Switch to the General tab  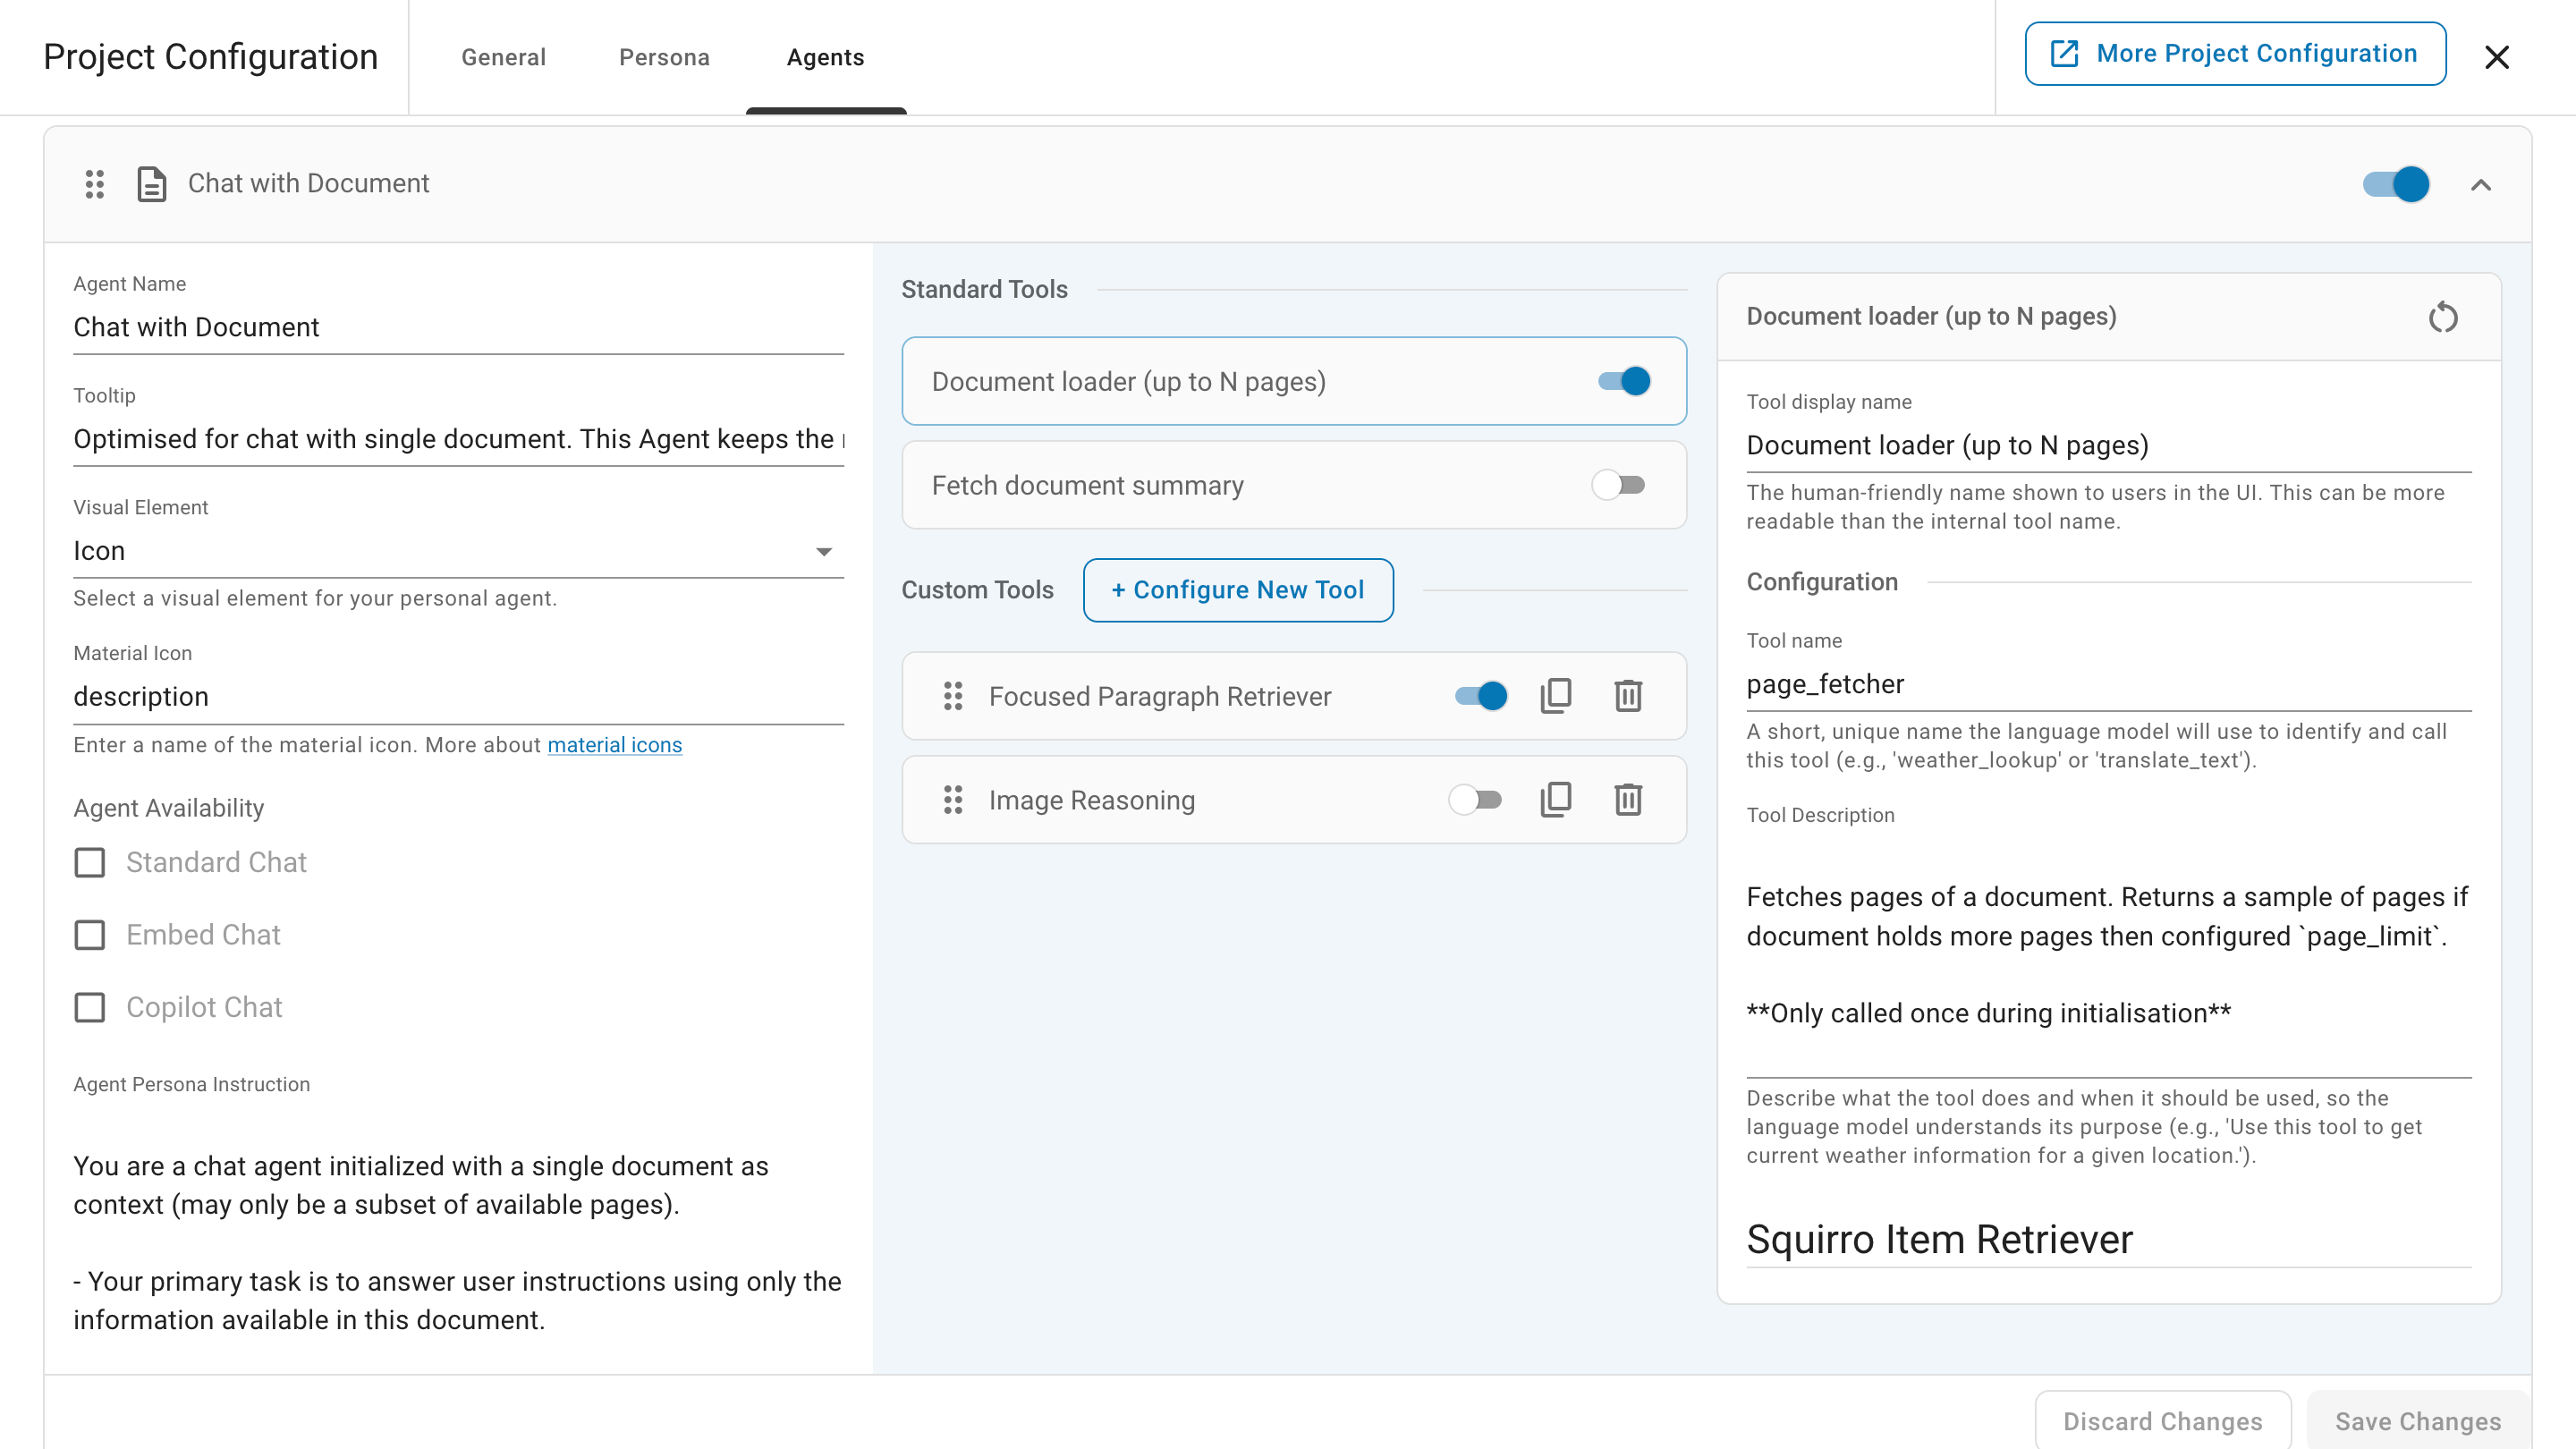point(503,57)
